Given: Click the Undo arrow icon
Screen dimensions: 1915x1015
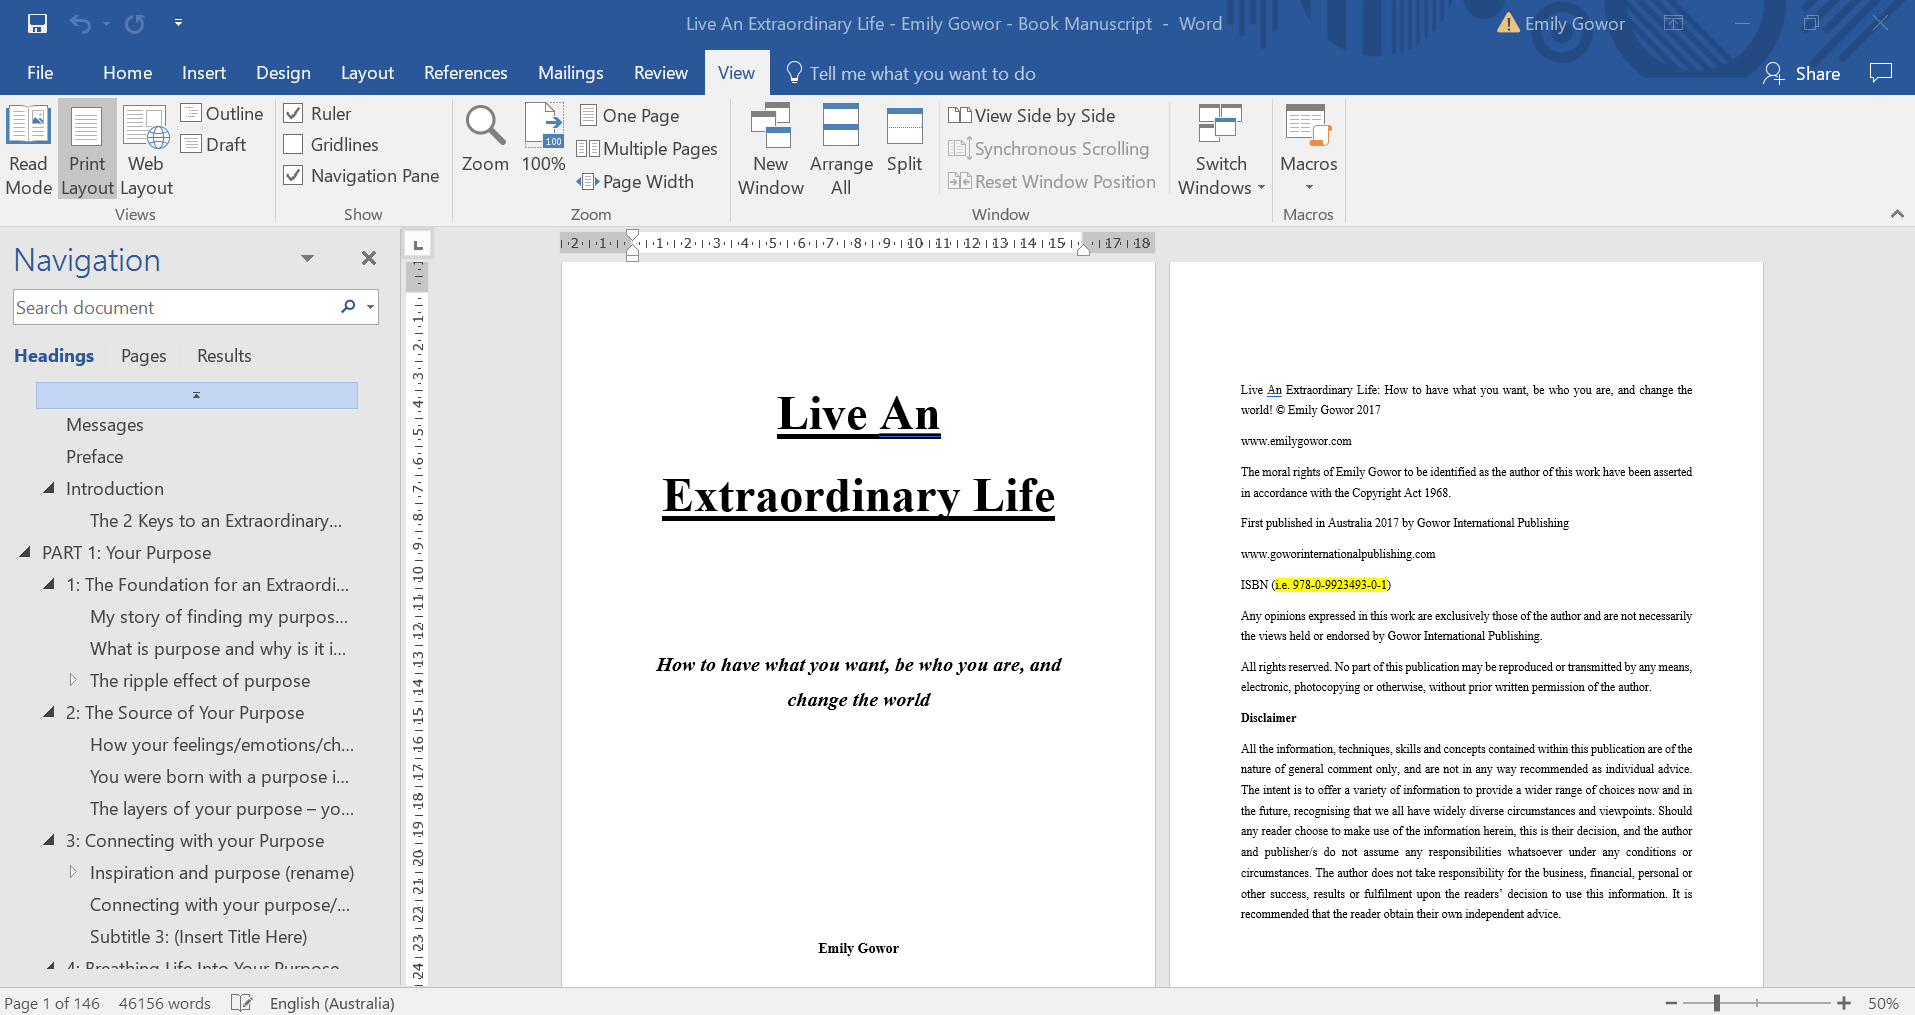Looking at the screenshot, I should tap(80, 23).
